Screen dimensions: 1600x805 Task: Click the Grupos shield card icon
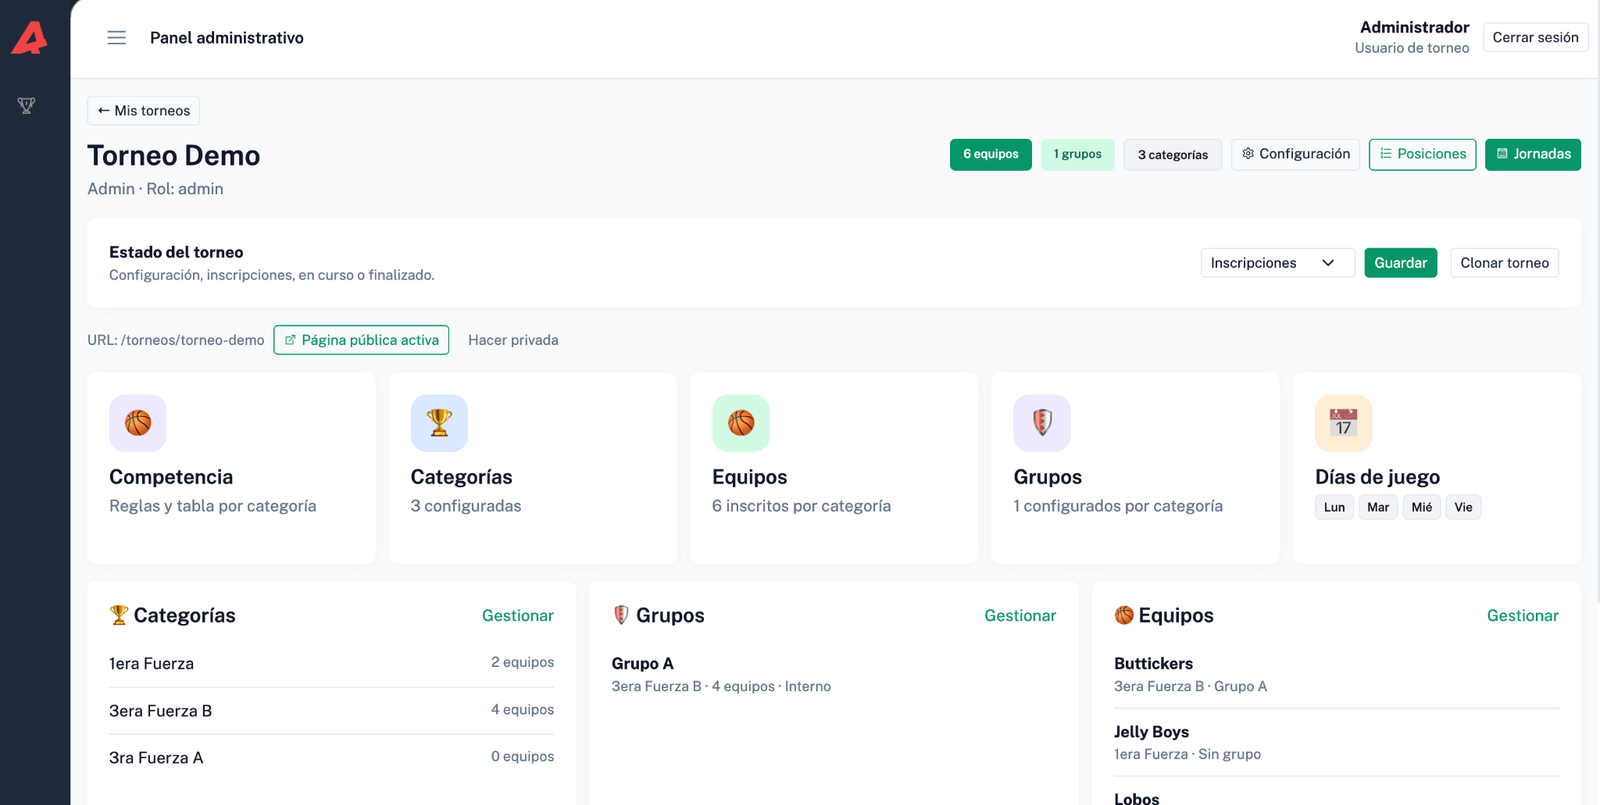[x=1042, y=423]
